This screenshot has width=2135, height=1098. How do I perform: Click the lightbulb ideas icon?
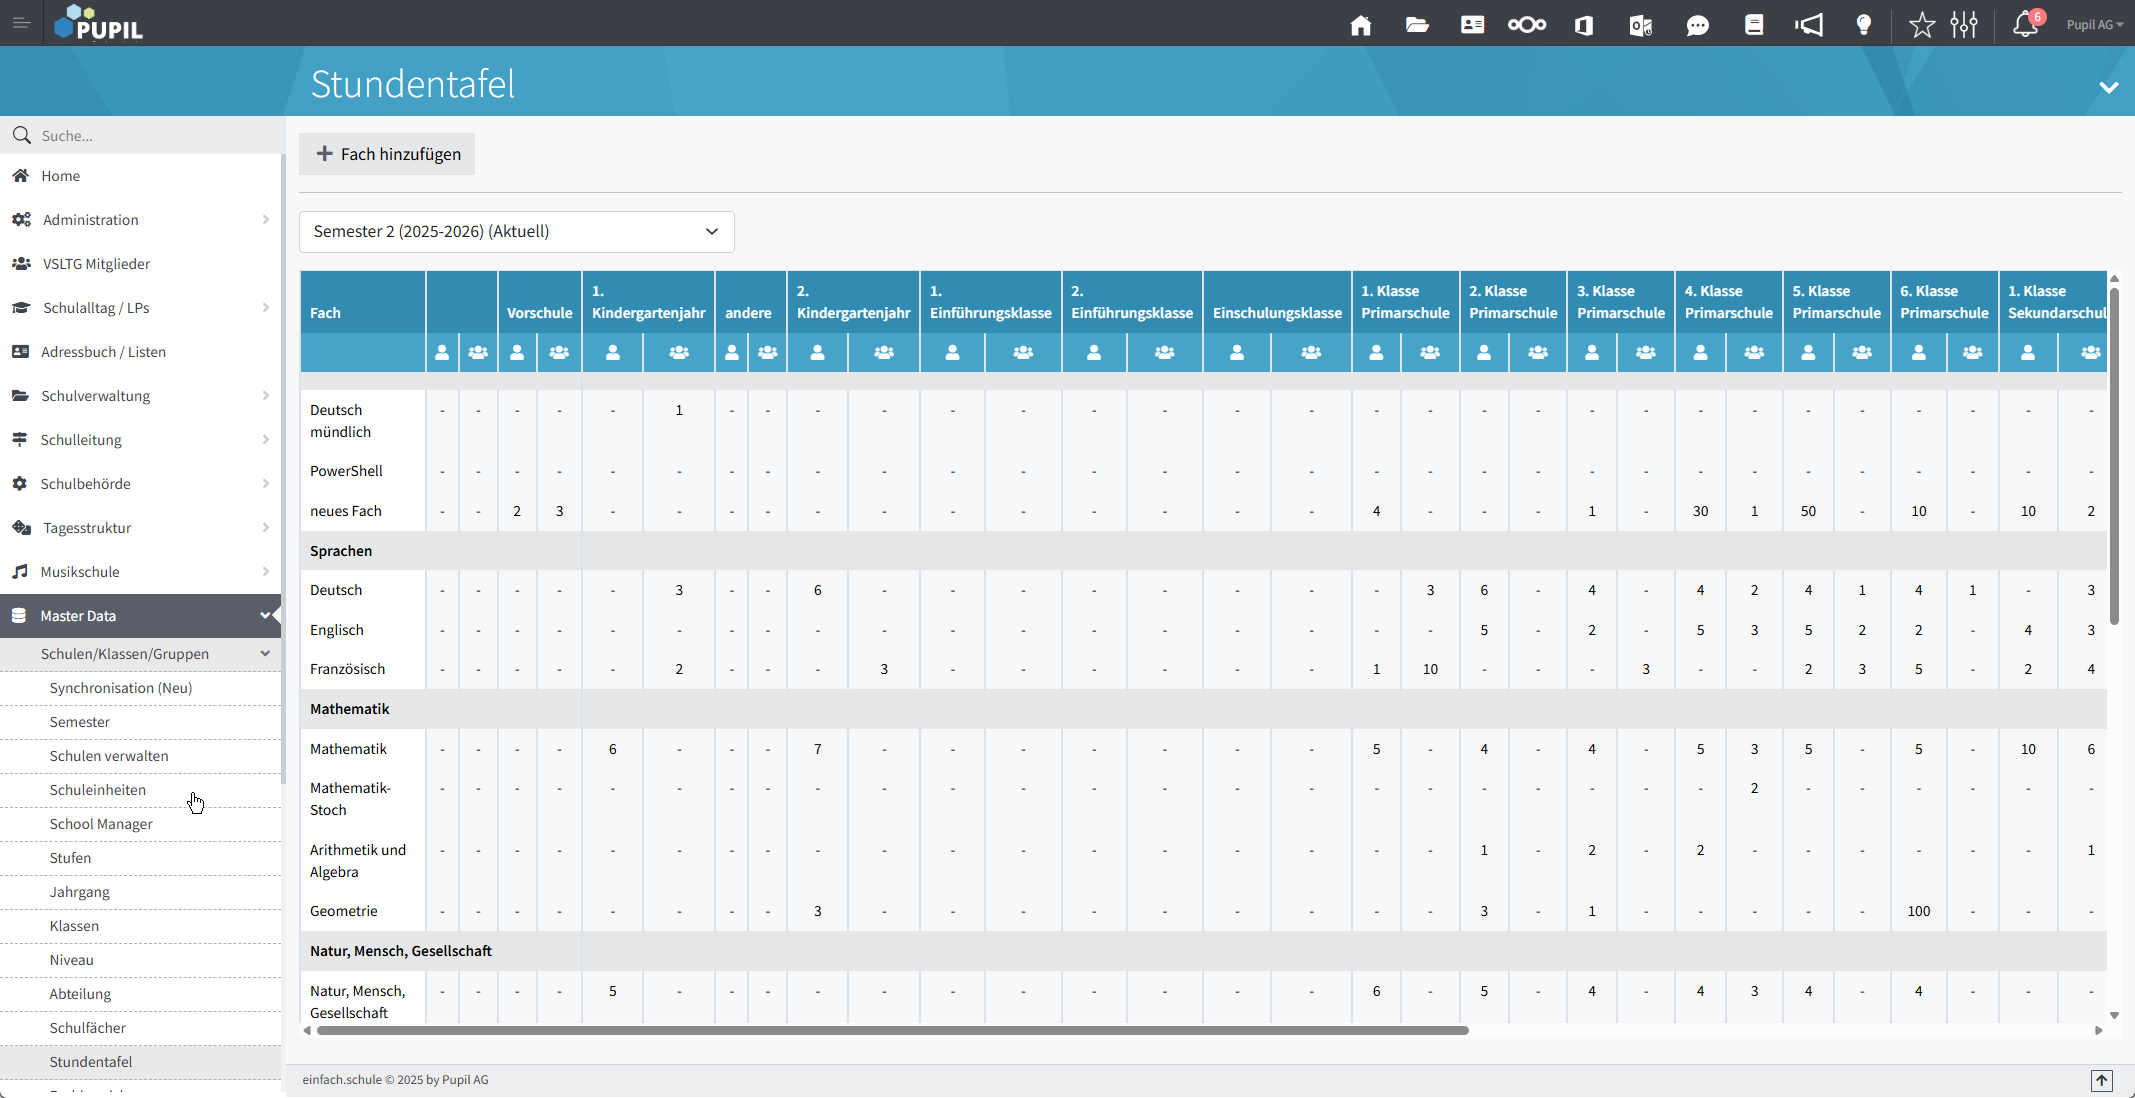tap(1864, 25)
